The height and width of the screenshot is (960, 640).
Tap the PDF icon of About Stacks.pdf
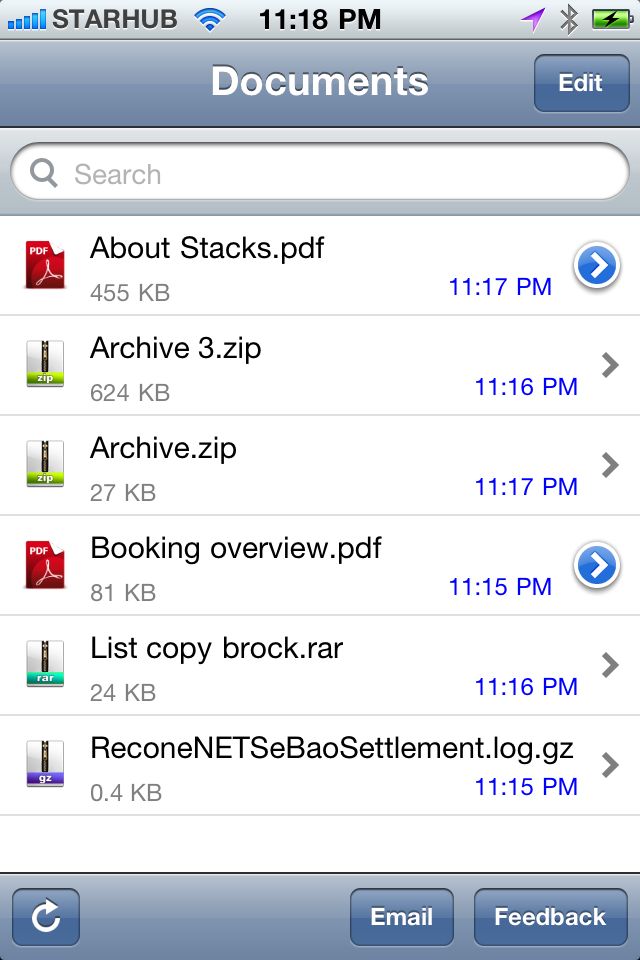45,264
